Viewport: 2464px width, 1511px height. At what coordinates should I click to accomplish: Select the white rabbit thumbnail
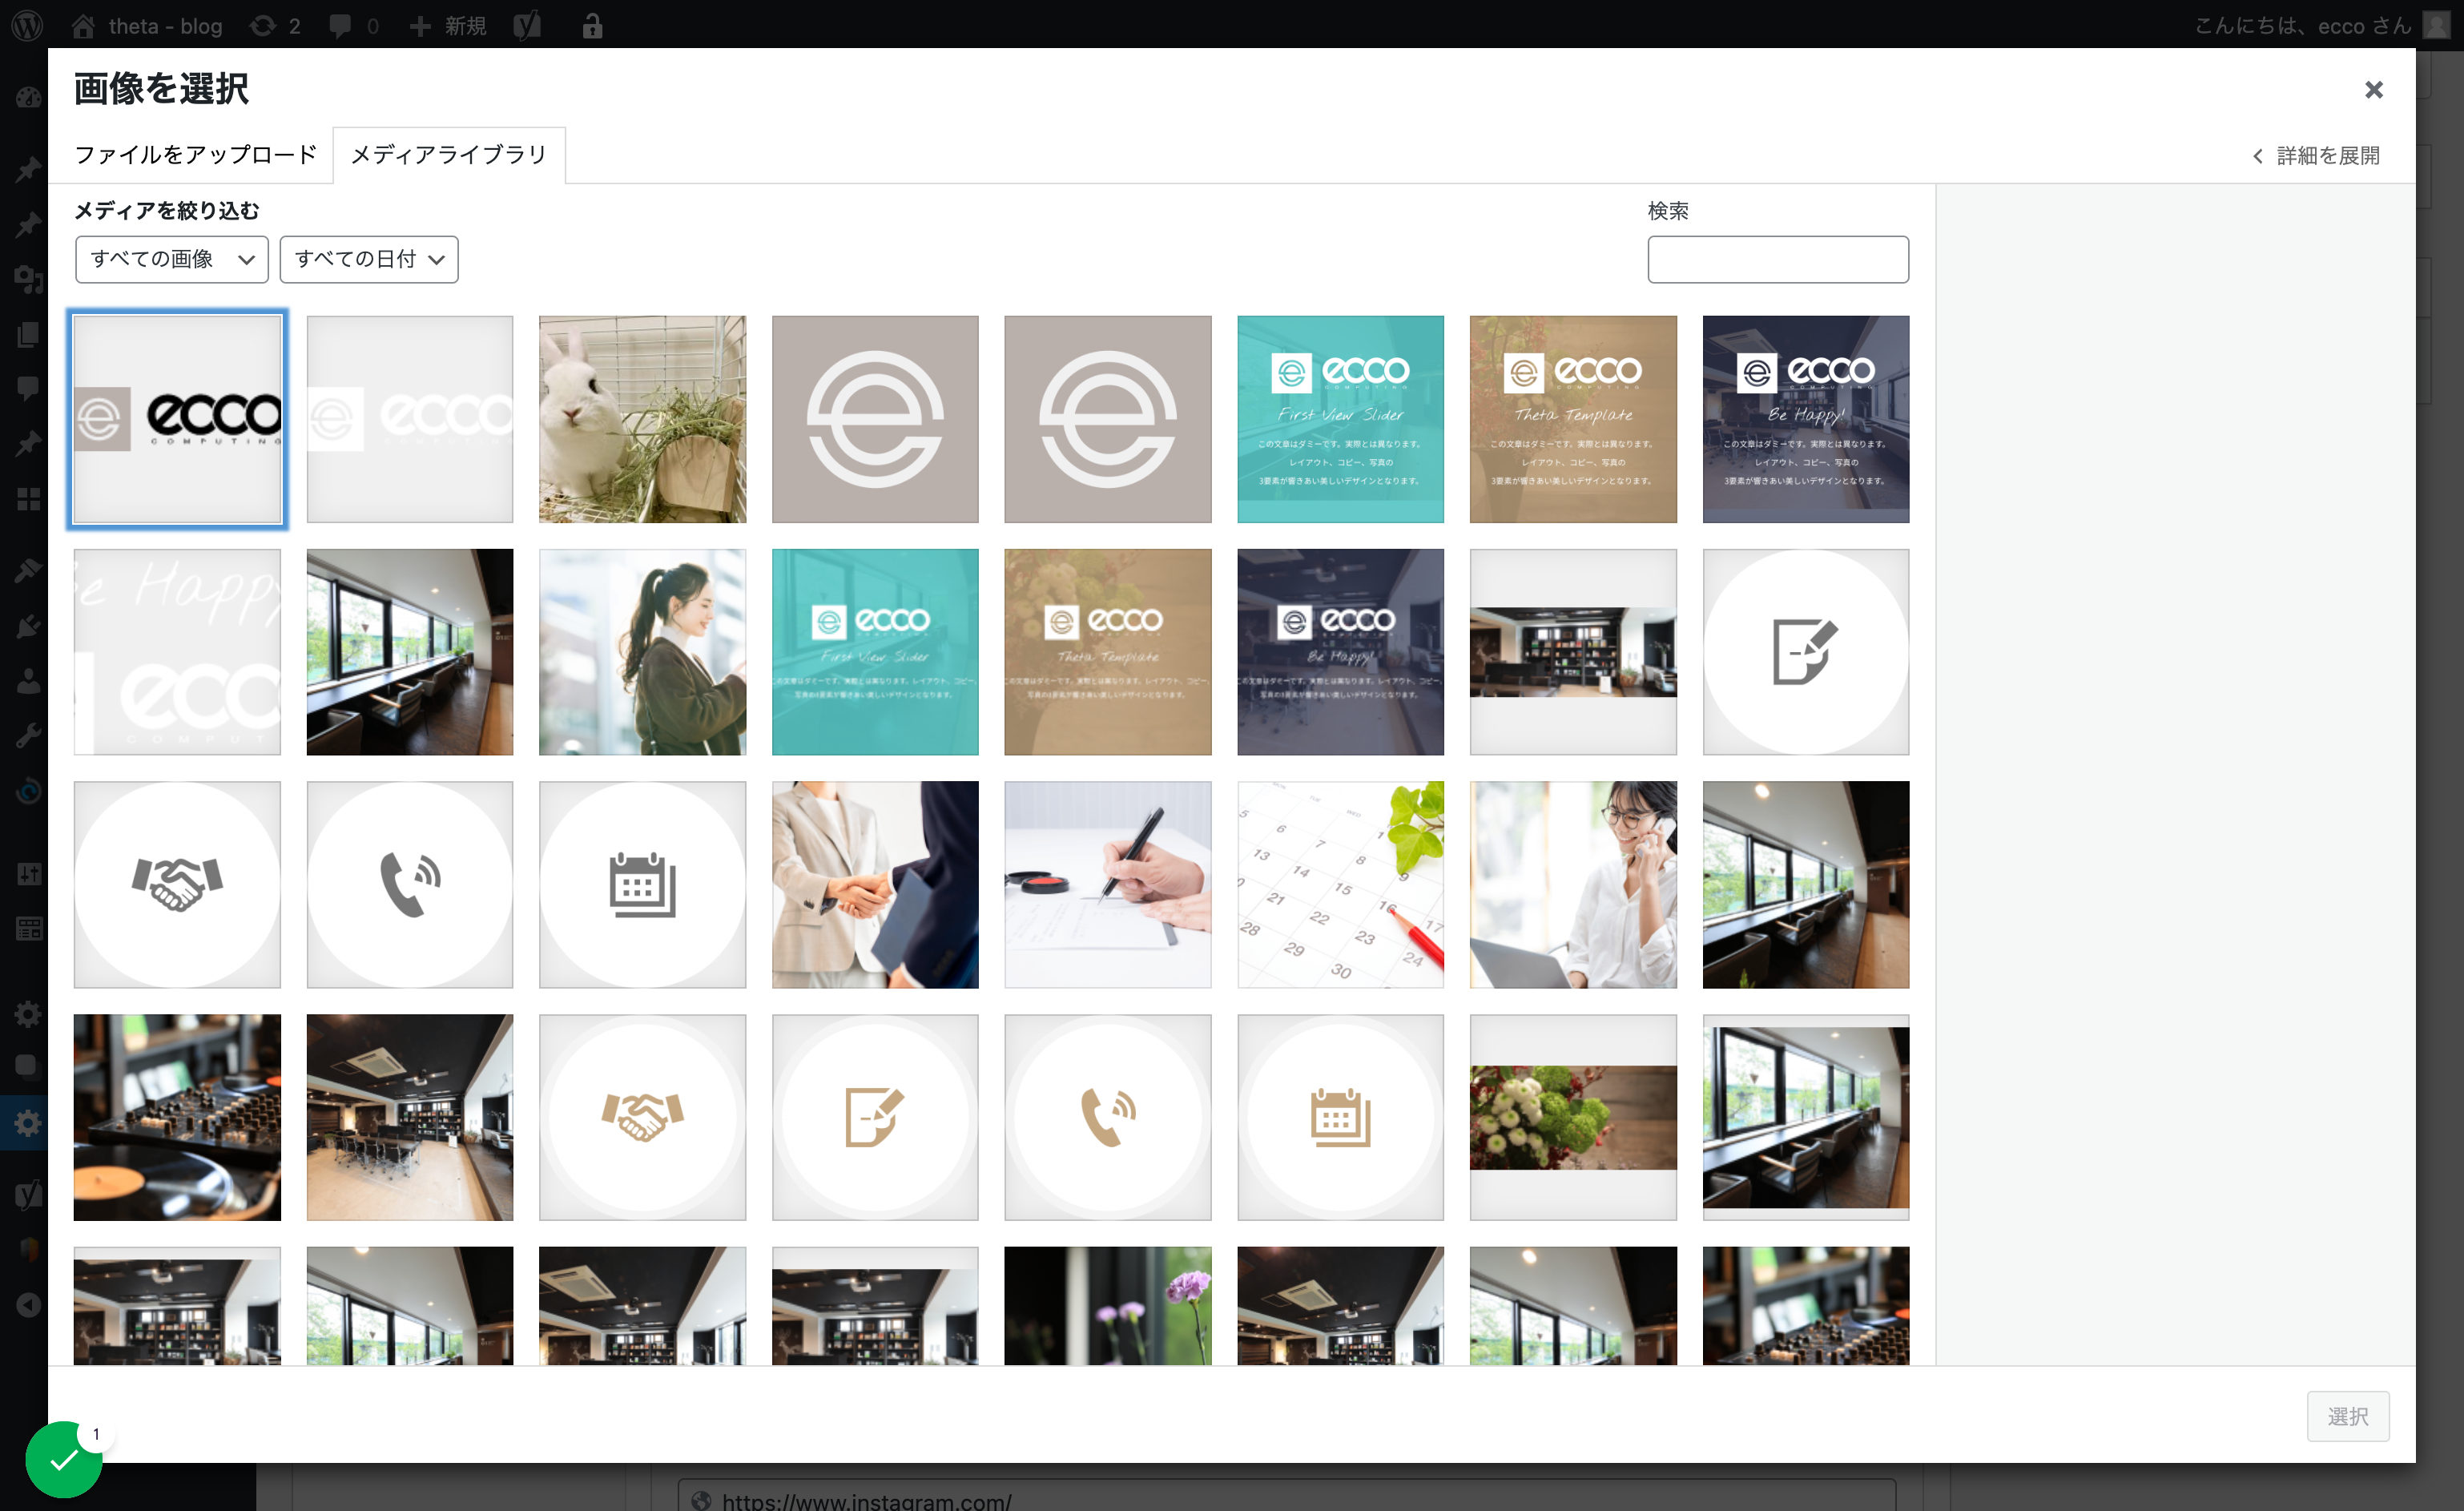tap(642, 419)
